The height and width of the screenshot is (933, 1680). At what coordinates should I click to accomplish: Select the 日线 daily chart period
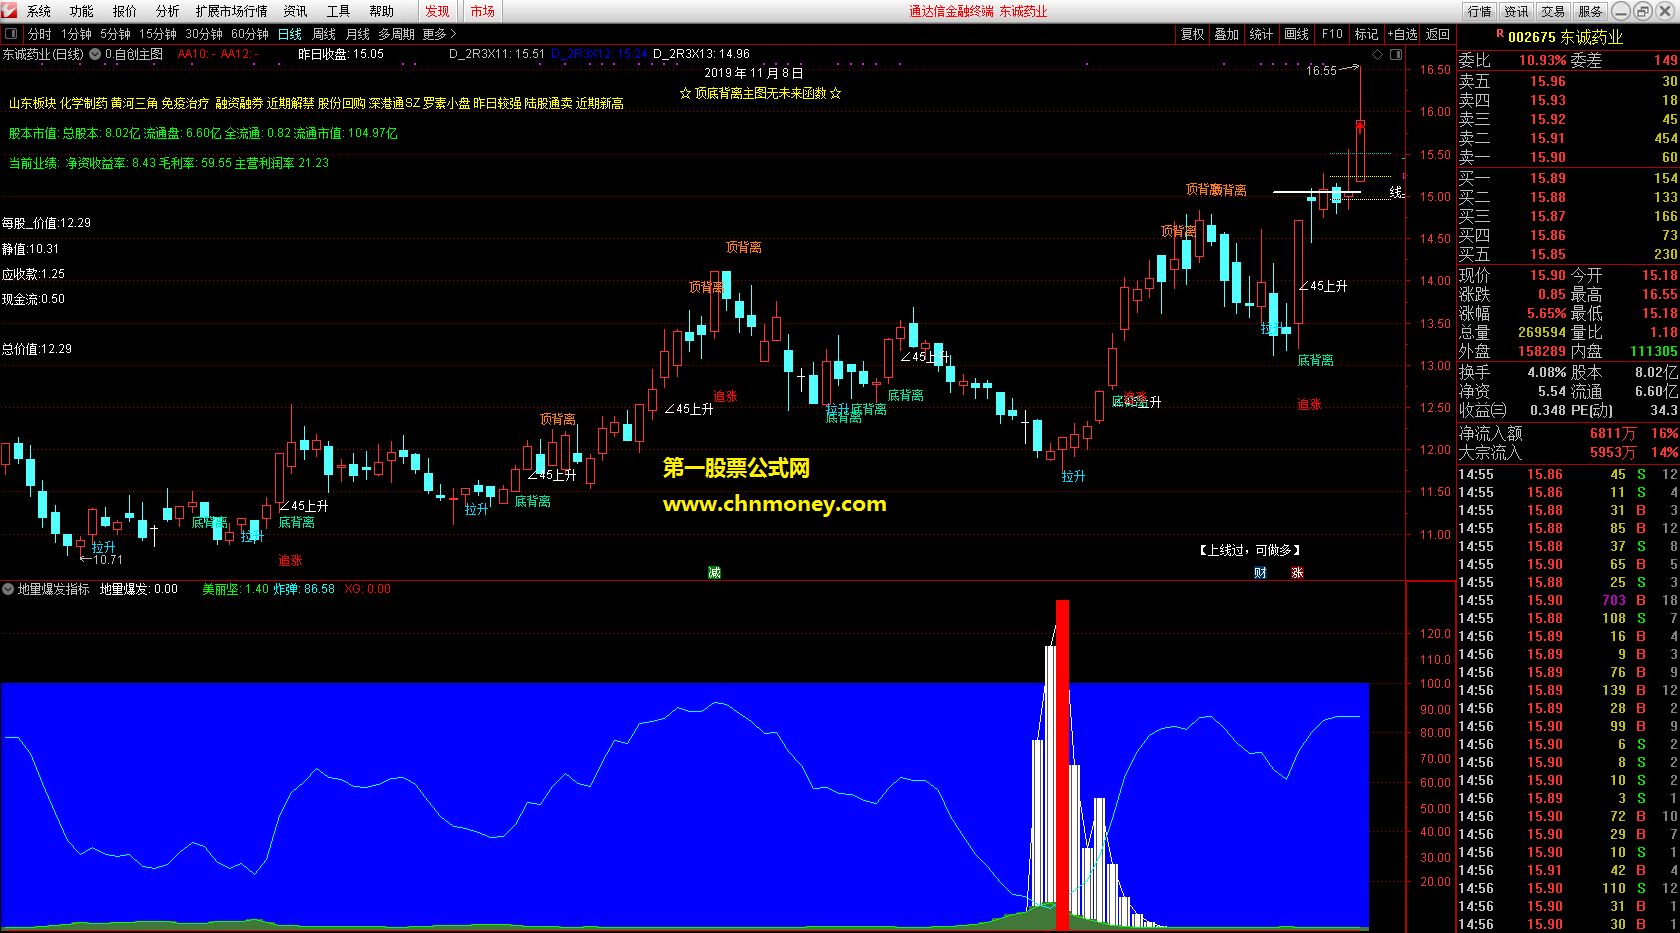pyautogui.click(x=290, y=34)
